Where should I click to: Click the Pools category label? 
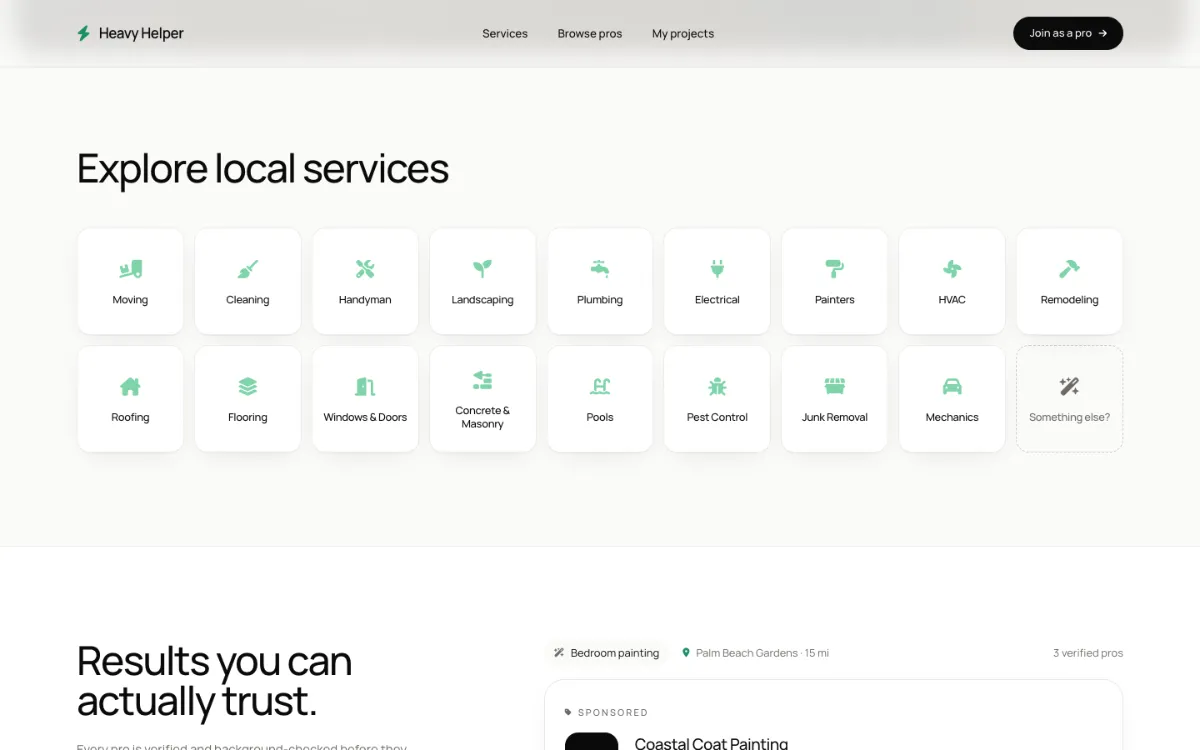pyautogui.click(x=600, y=417)
